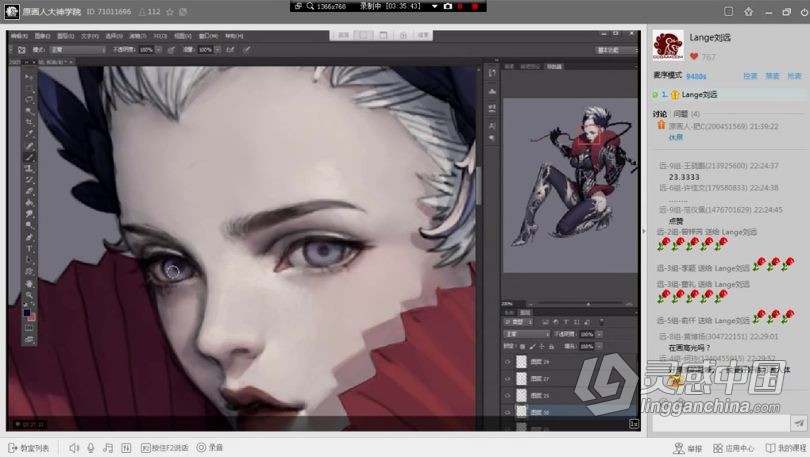This screenshot has width=810, height=457.
Task: Open layer filter type dropdown
Action: coord(519,322)
